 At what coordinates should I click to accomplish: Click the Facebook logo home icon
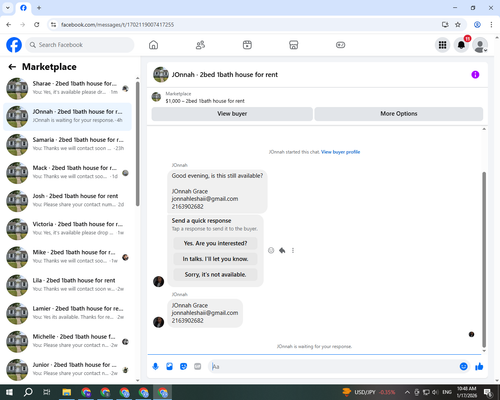click(14, 45)
